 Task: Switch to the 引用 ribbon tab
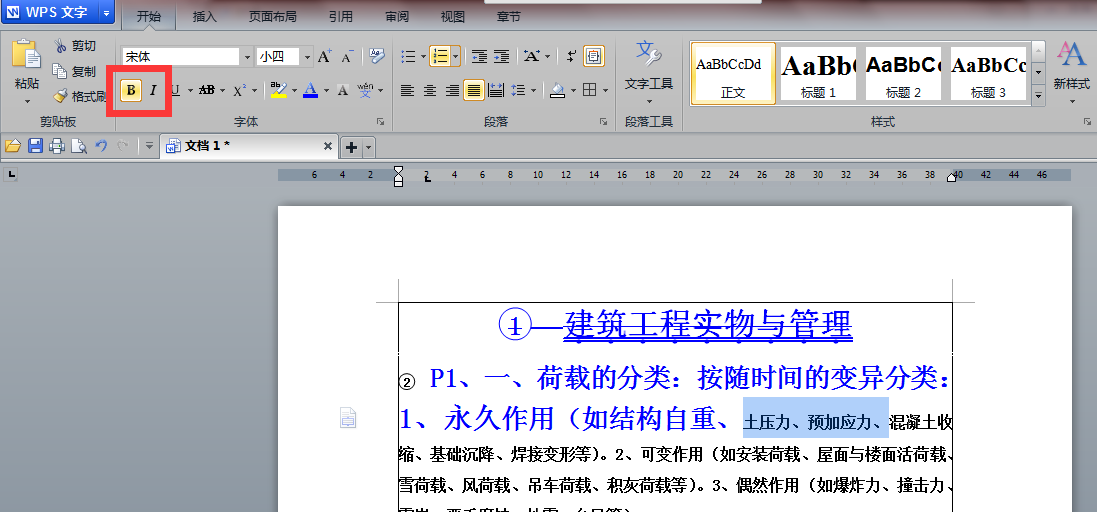tap(341, 17)
